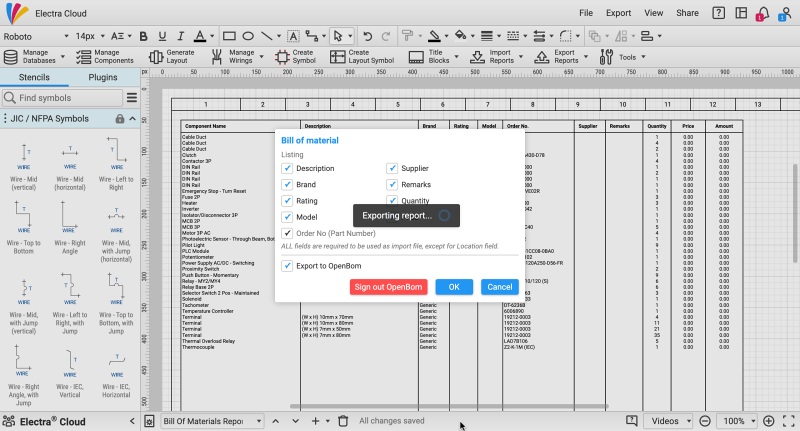Screen dimensions: 800x431
Task: Collapse the JIC / NFPA Symbols section
Action: click(x=133, y=118)
